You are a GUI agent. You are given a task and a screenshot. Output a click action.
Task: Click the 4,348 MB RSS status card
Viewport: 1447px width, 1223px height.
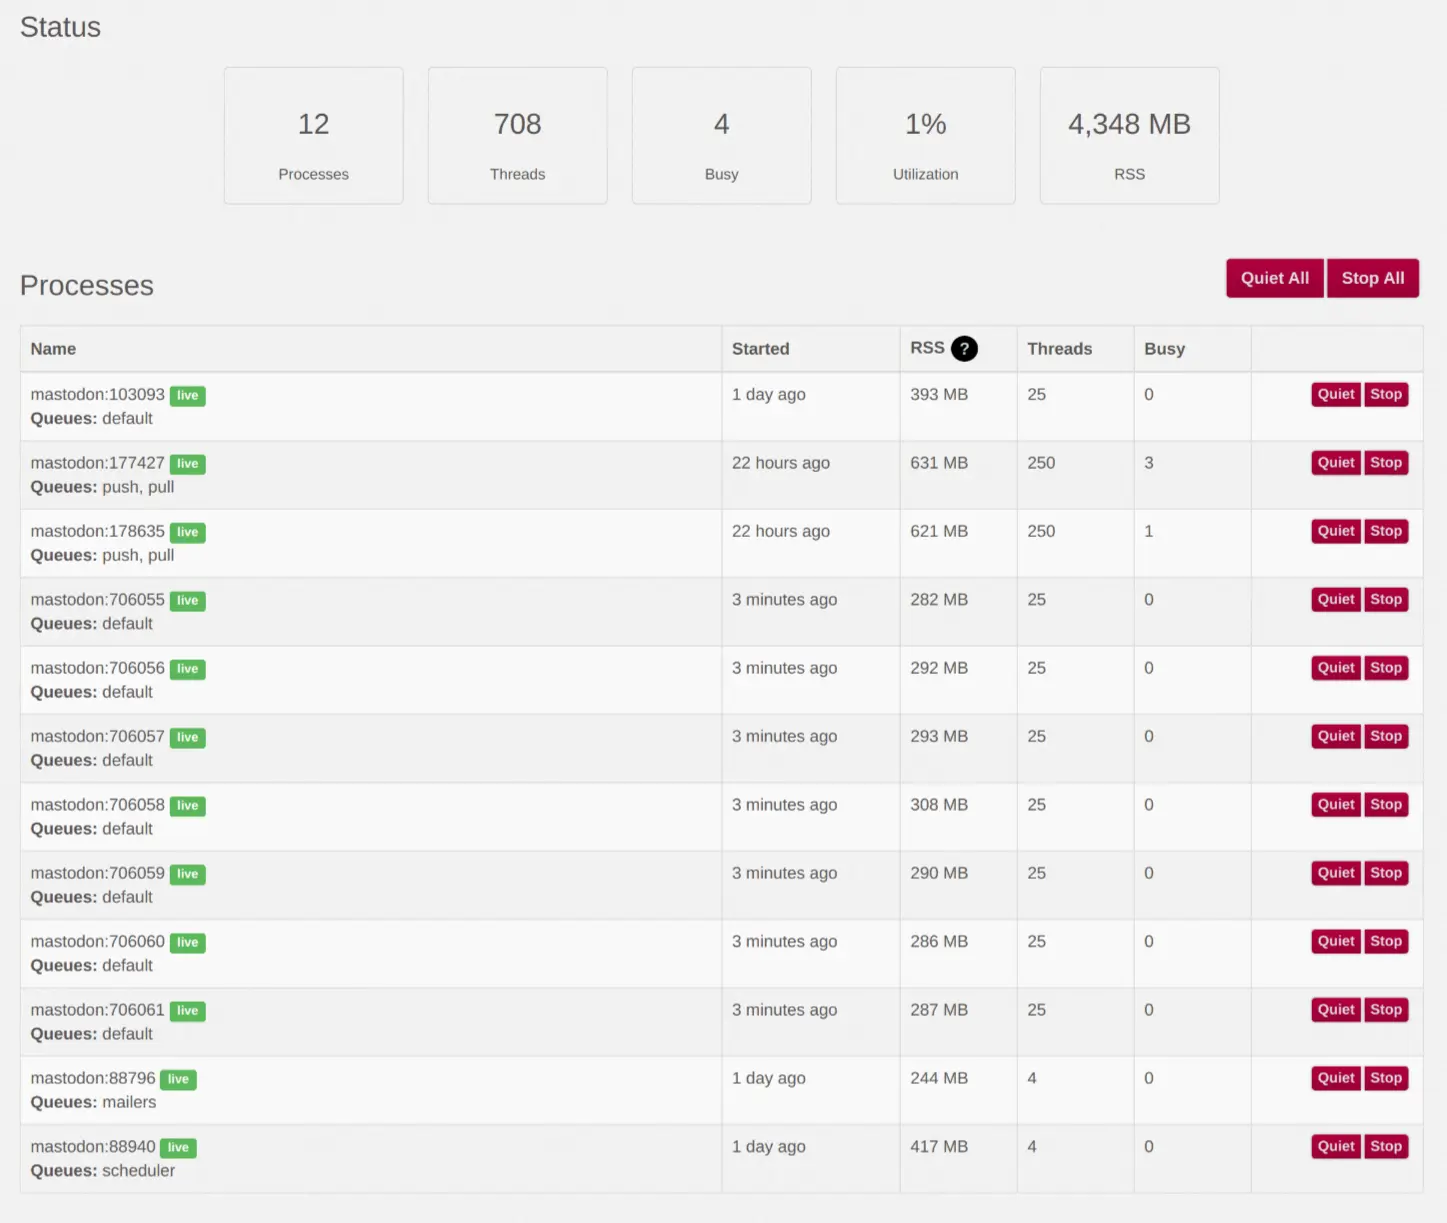coord(1129,136)
